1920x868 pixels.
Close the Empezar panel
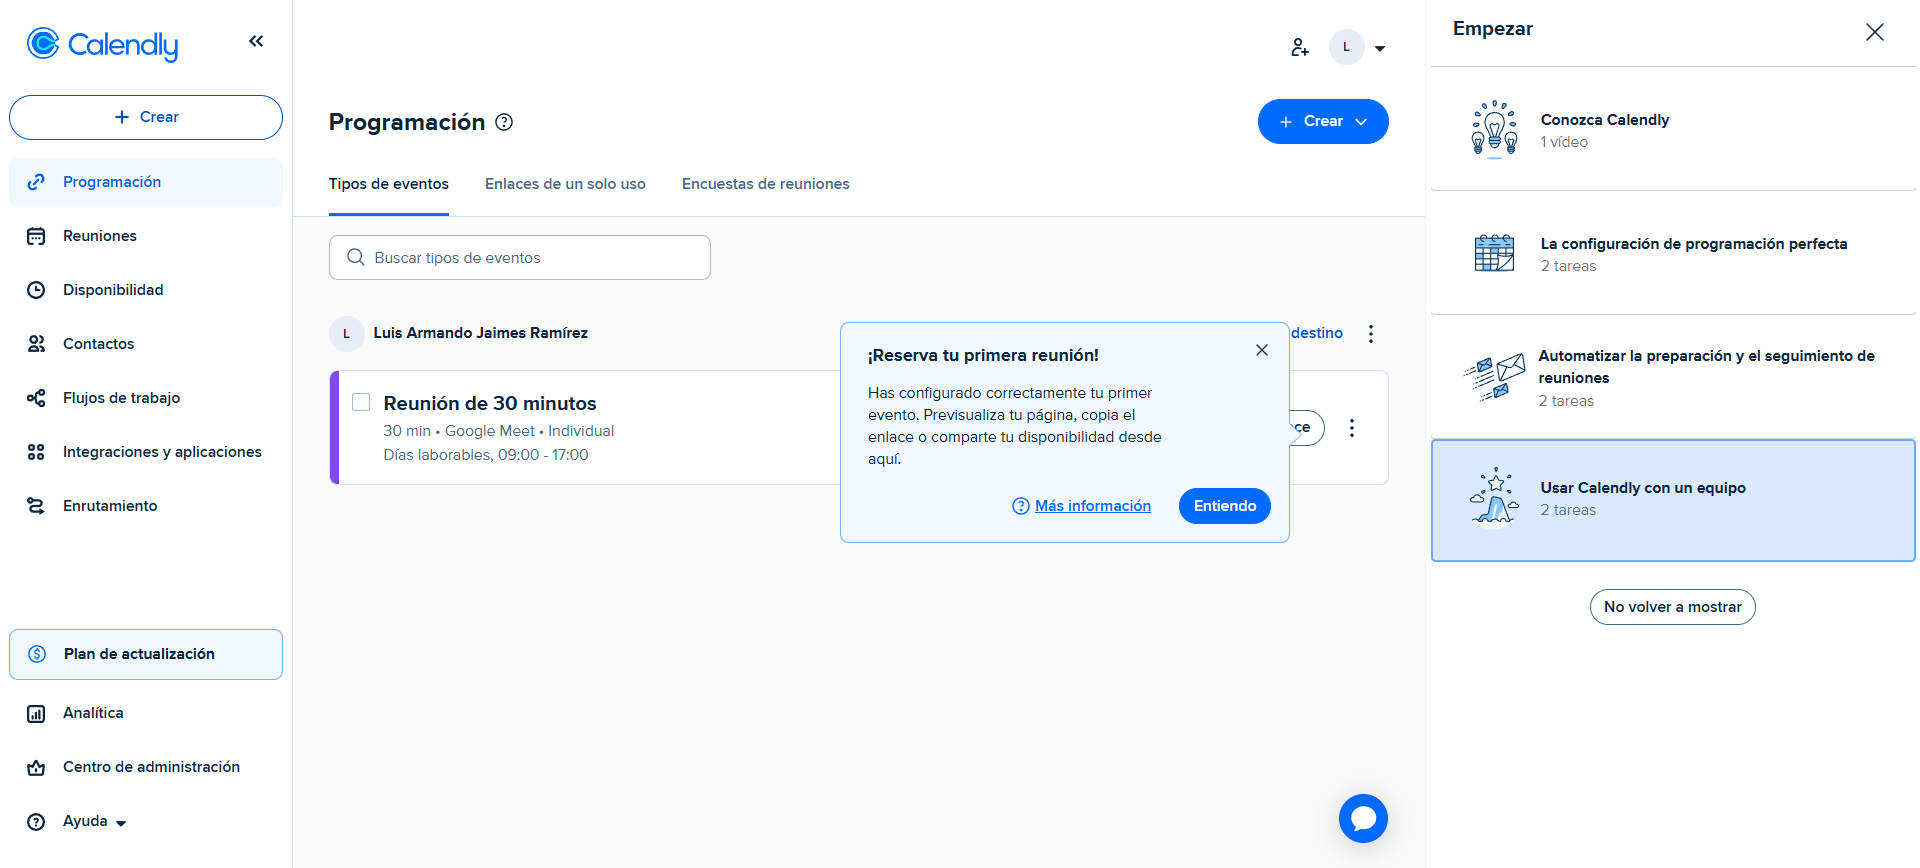(x=1875, y=32)
